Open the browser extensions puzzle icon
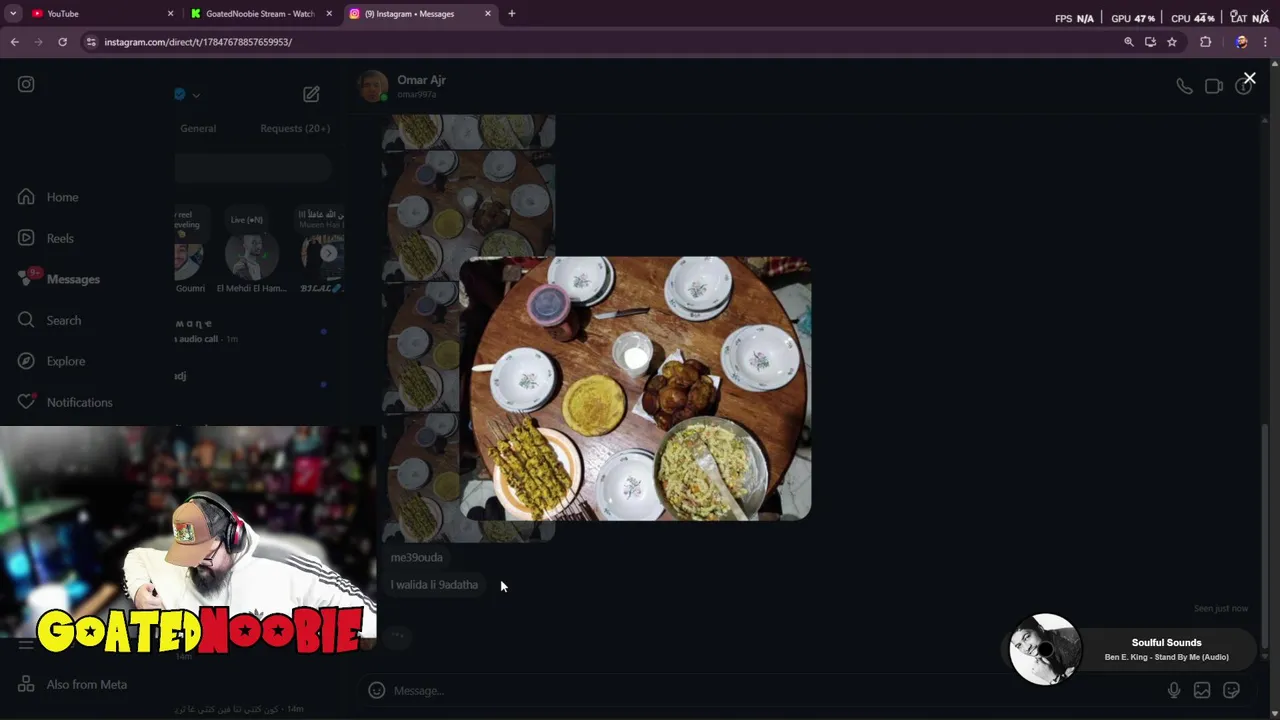The image size is (1280, 720). (1205, 42)
